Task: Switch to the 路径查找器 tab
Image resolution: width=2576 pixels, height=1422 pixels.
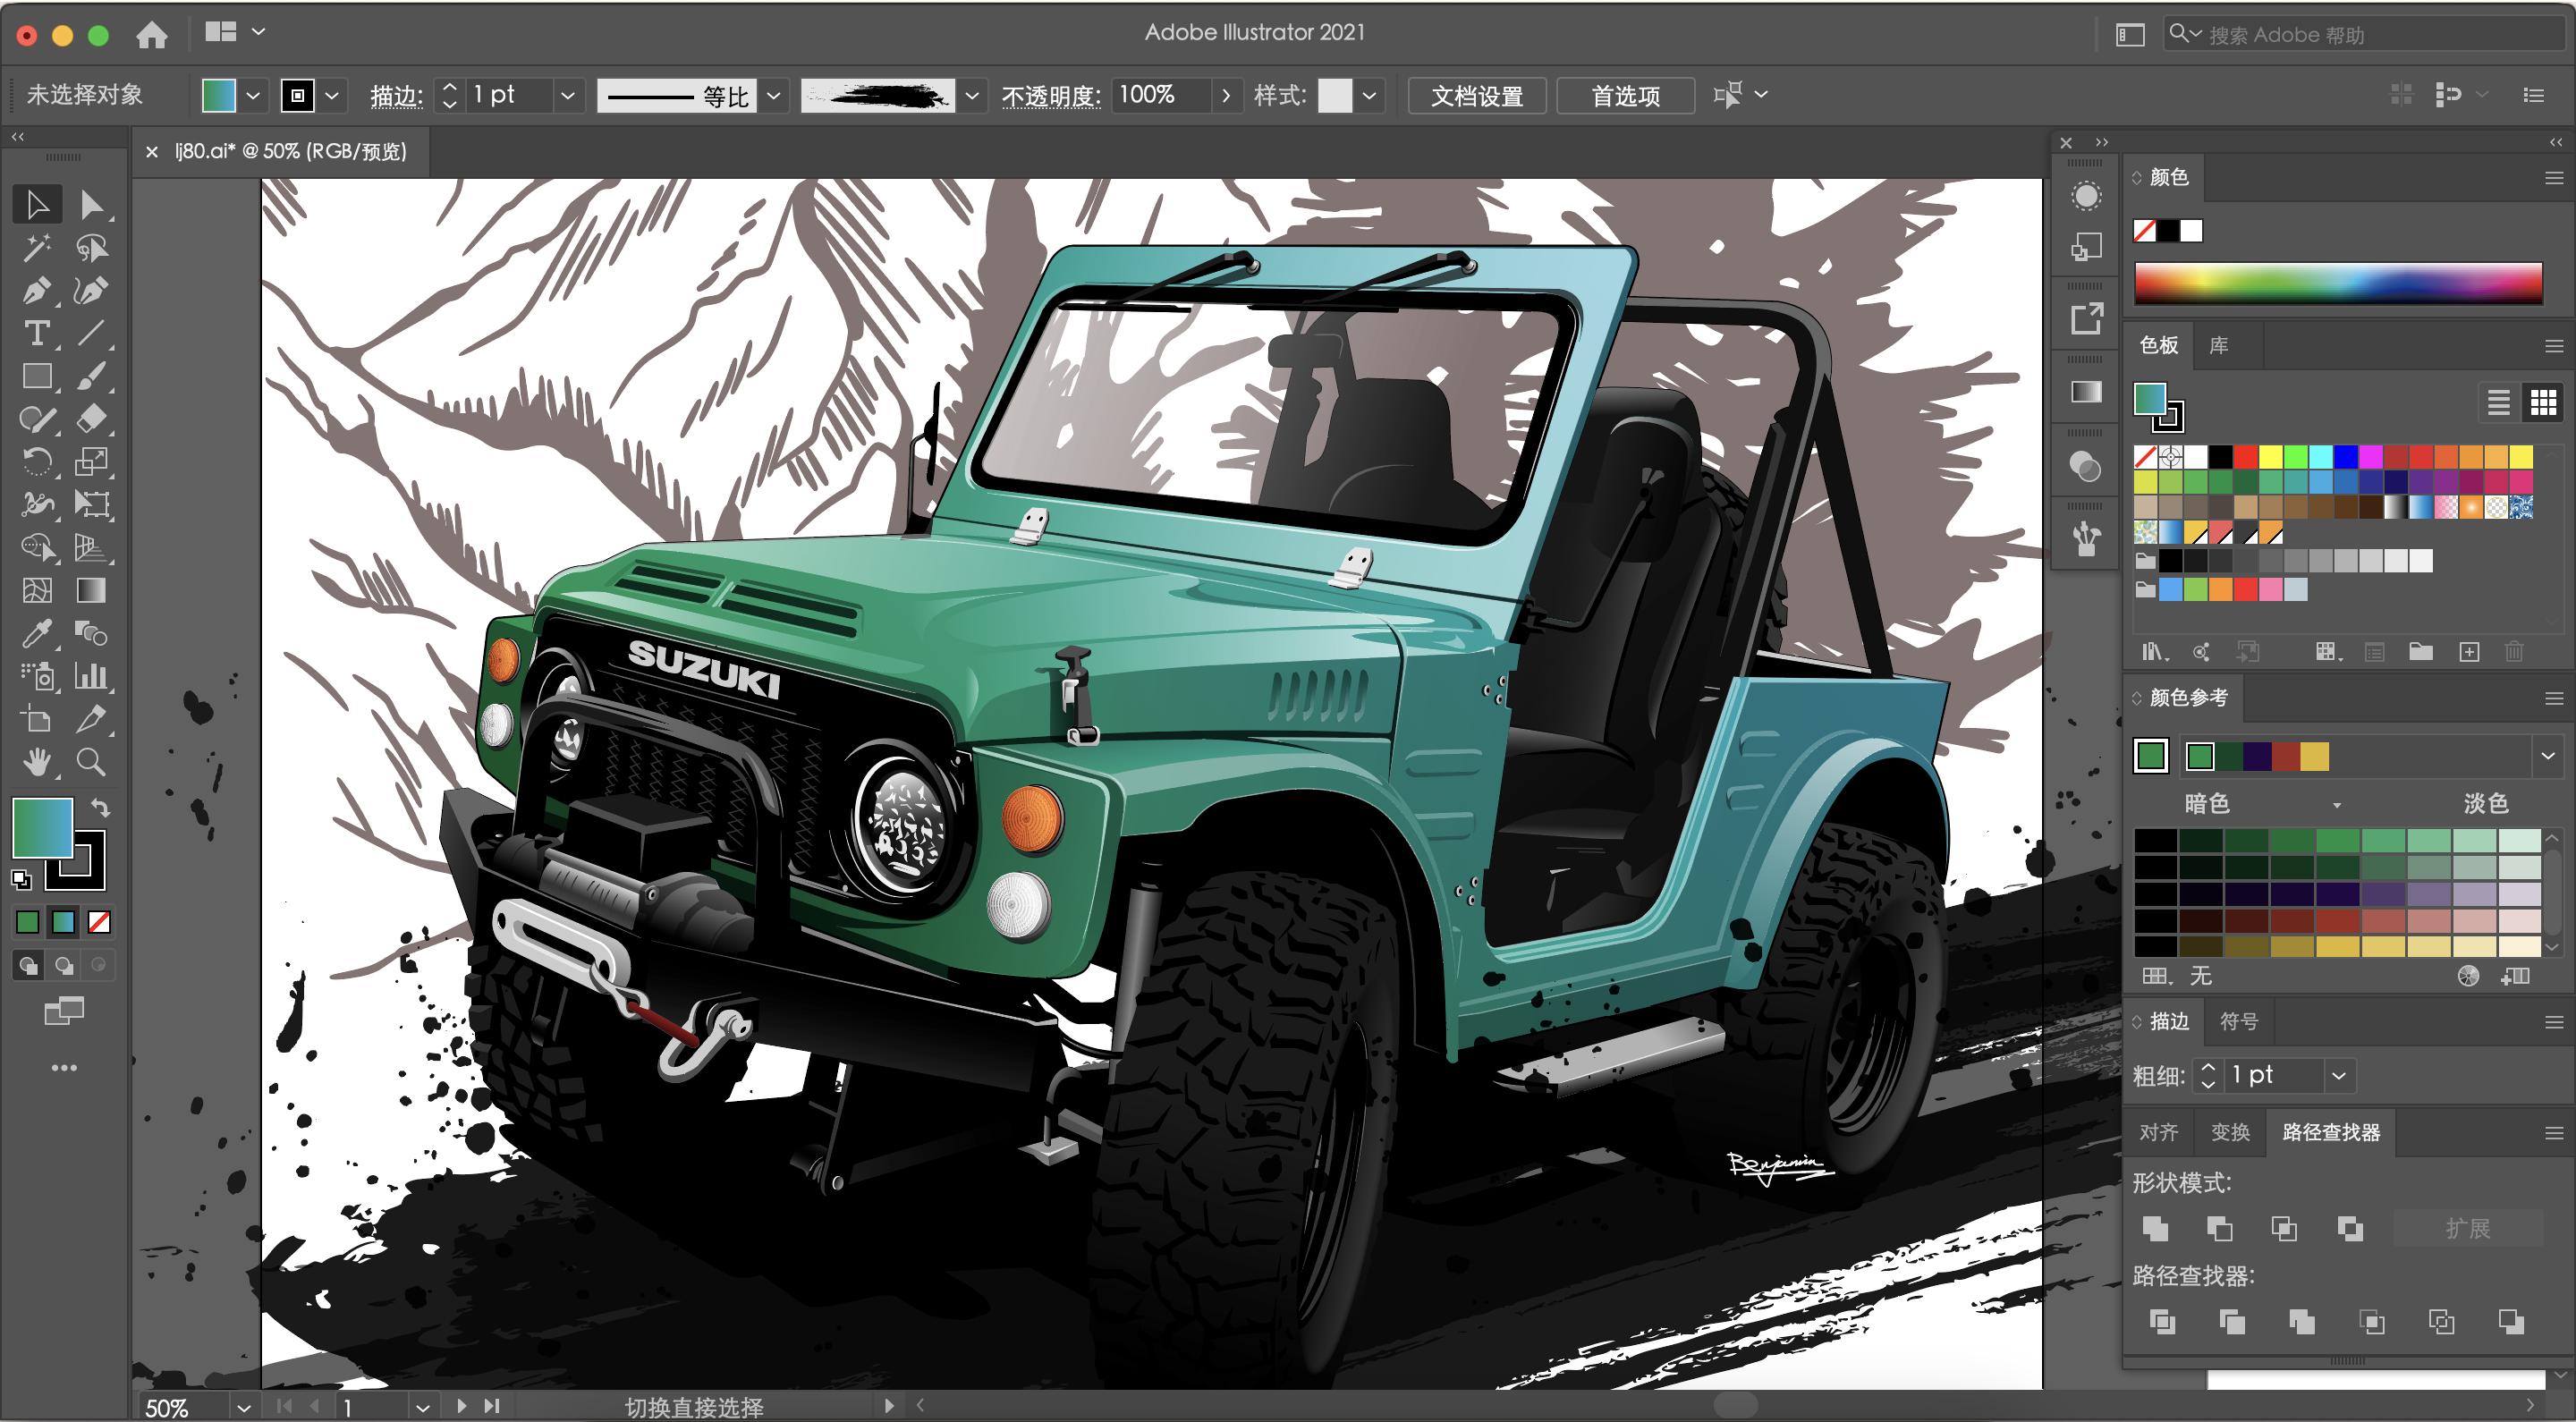Action: (2330, 1131)
